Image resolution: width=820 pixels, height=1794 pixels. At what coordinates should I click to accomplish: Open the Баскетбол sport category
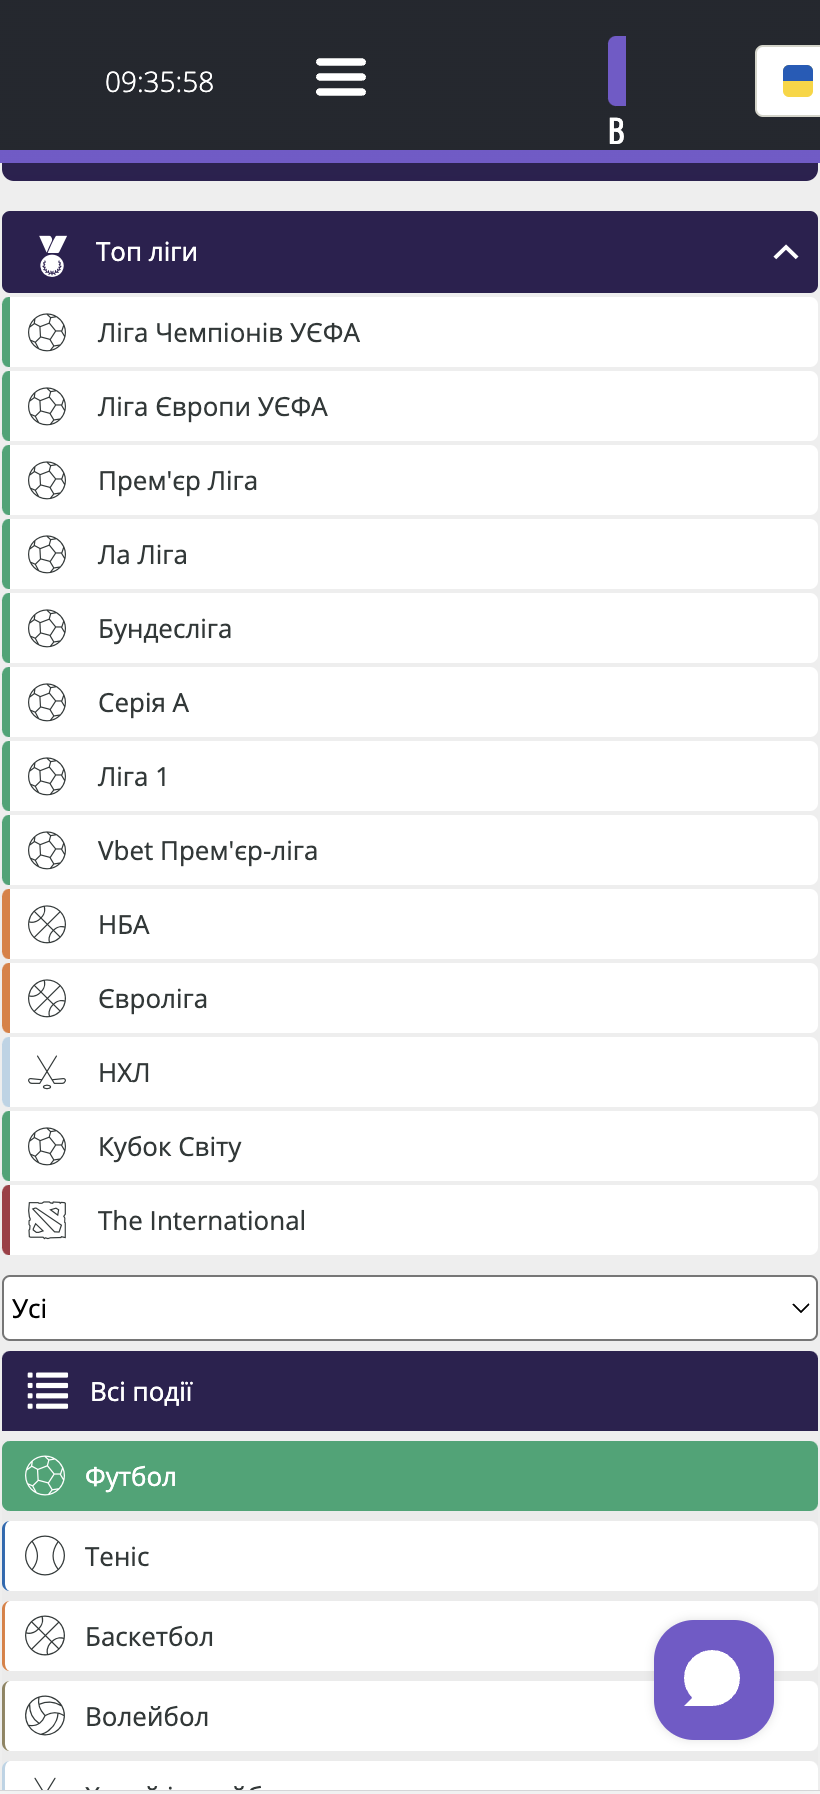click(x=150, y=1636)
